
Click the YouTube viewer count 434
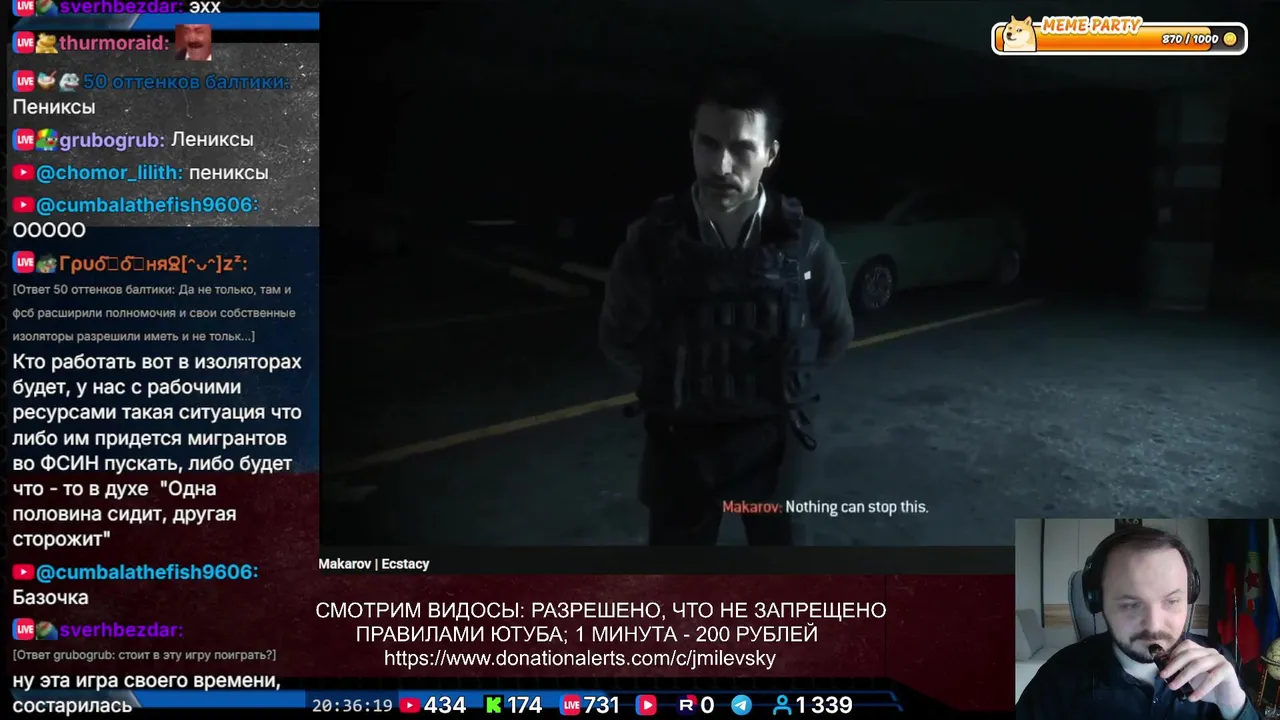445,705
